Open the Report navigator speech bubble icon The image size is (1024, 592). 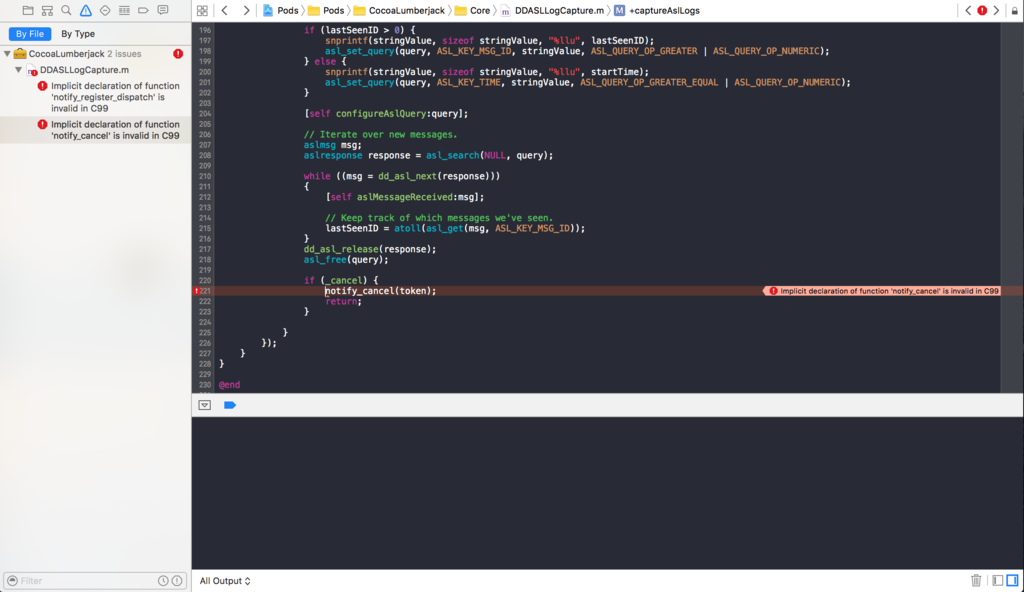click(x=163, y=10)
